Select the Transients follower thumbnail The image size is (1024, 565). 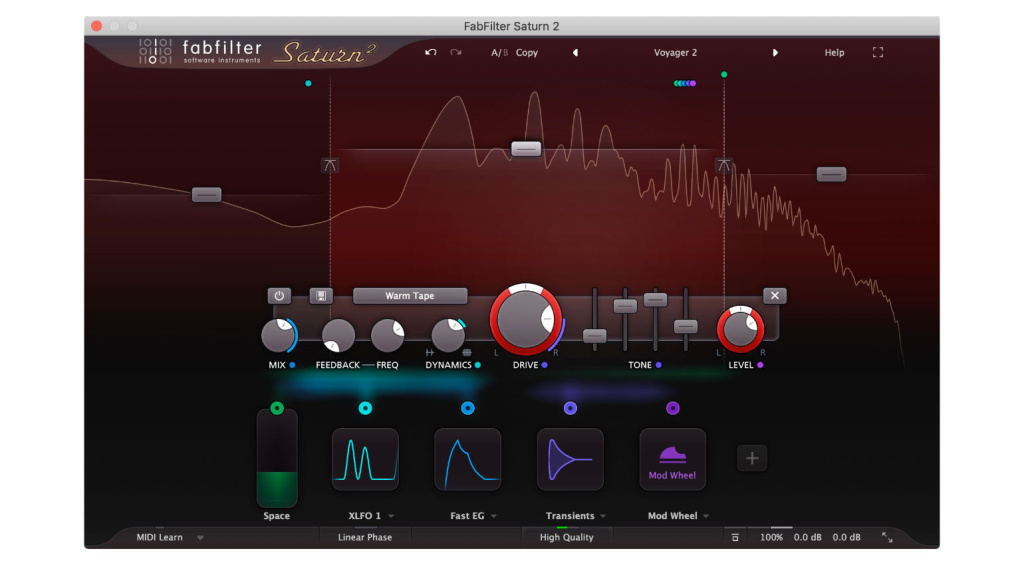[570, 459]
